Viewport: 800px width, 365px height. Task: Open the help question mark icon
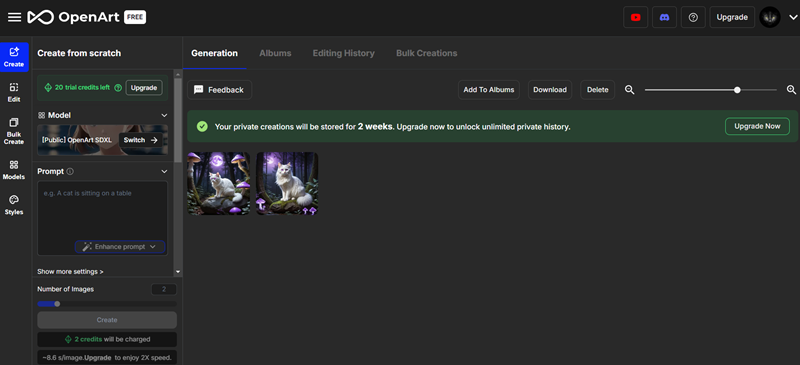pos(693,17)
